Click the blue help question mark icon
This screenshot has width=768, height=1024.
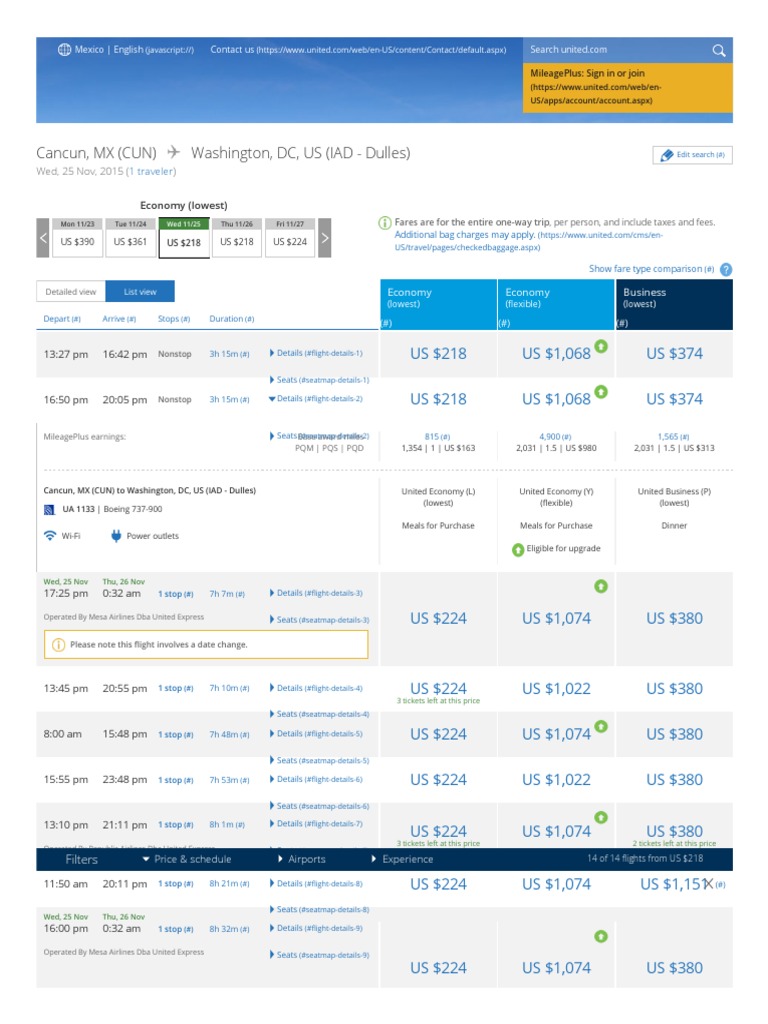(726, 269)
